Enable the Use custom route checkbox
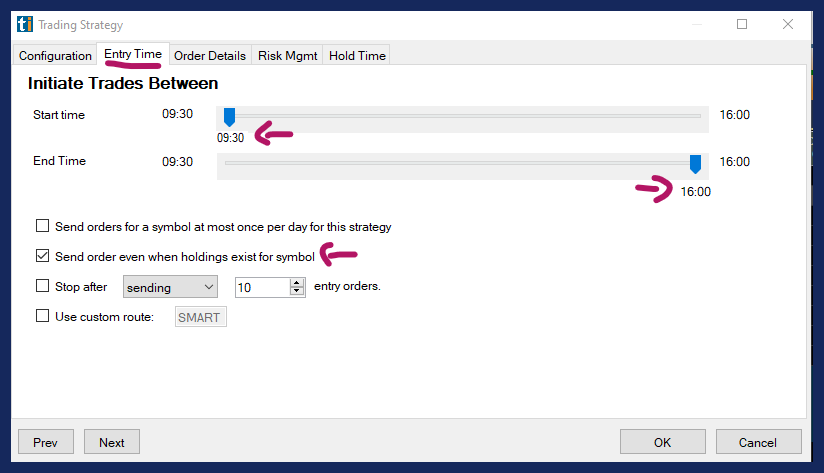The width and height of the screenshot is (824, 473). tap(42, 316)
